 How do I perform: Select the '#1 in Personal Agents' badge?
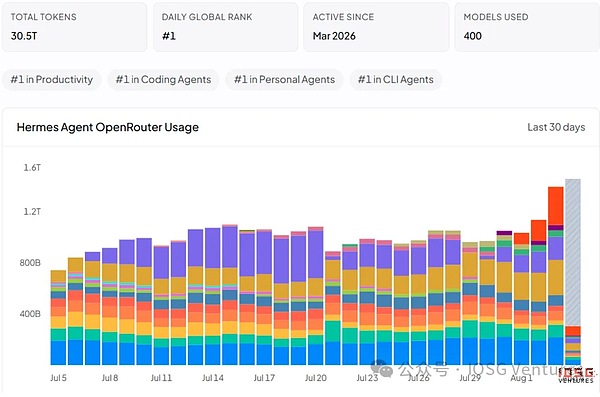pos(284,80)
